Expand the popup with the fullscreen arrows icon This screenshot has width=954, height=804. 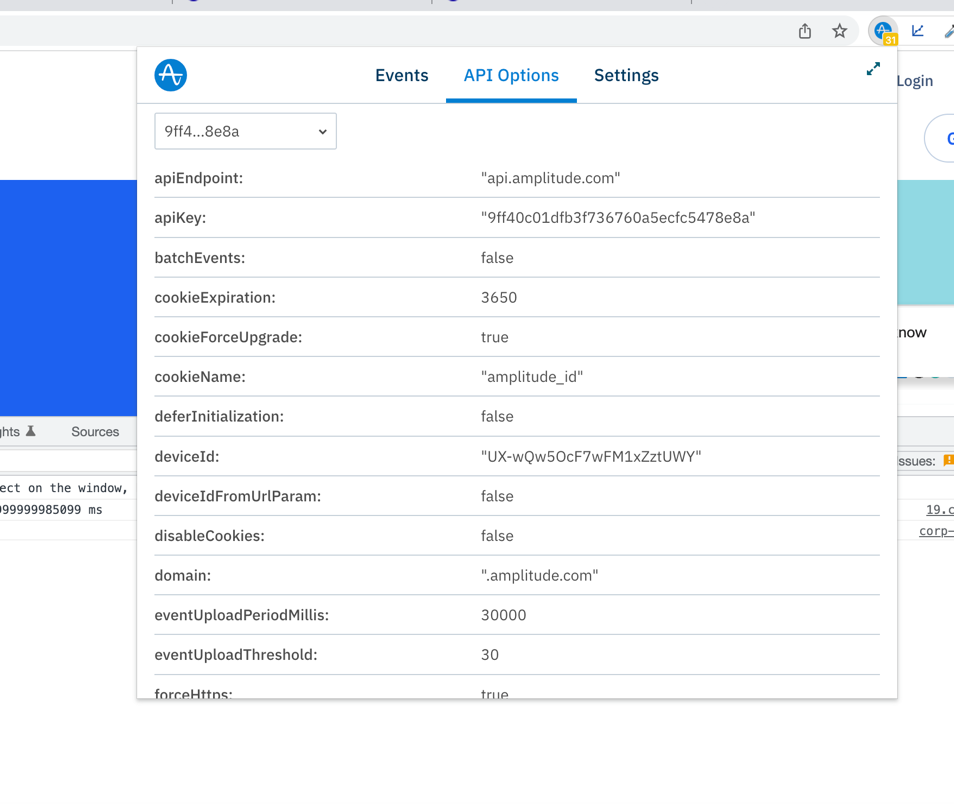[x=873, y=69]
